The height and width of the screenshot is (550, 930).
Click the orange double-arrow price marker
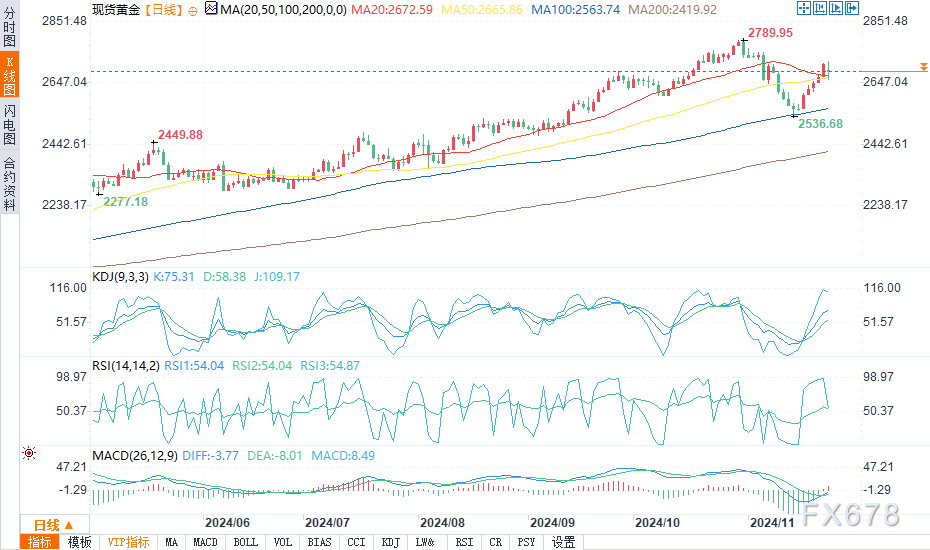click(923, 67)
